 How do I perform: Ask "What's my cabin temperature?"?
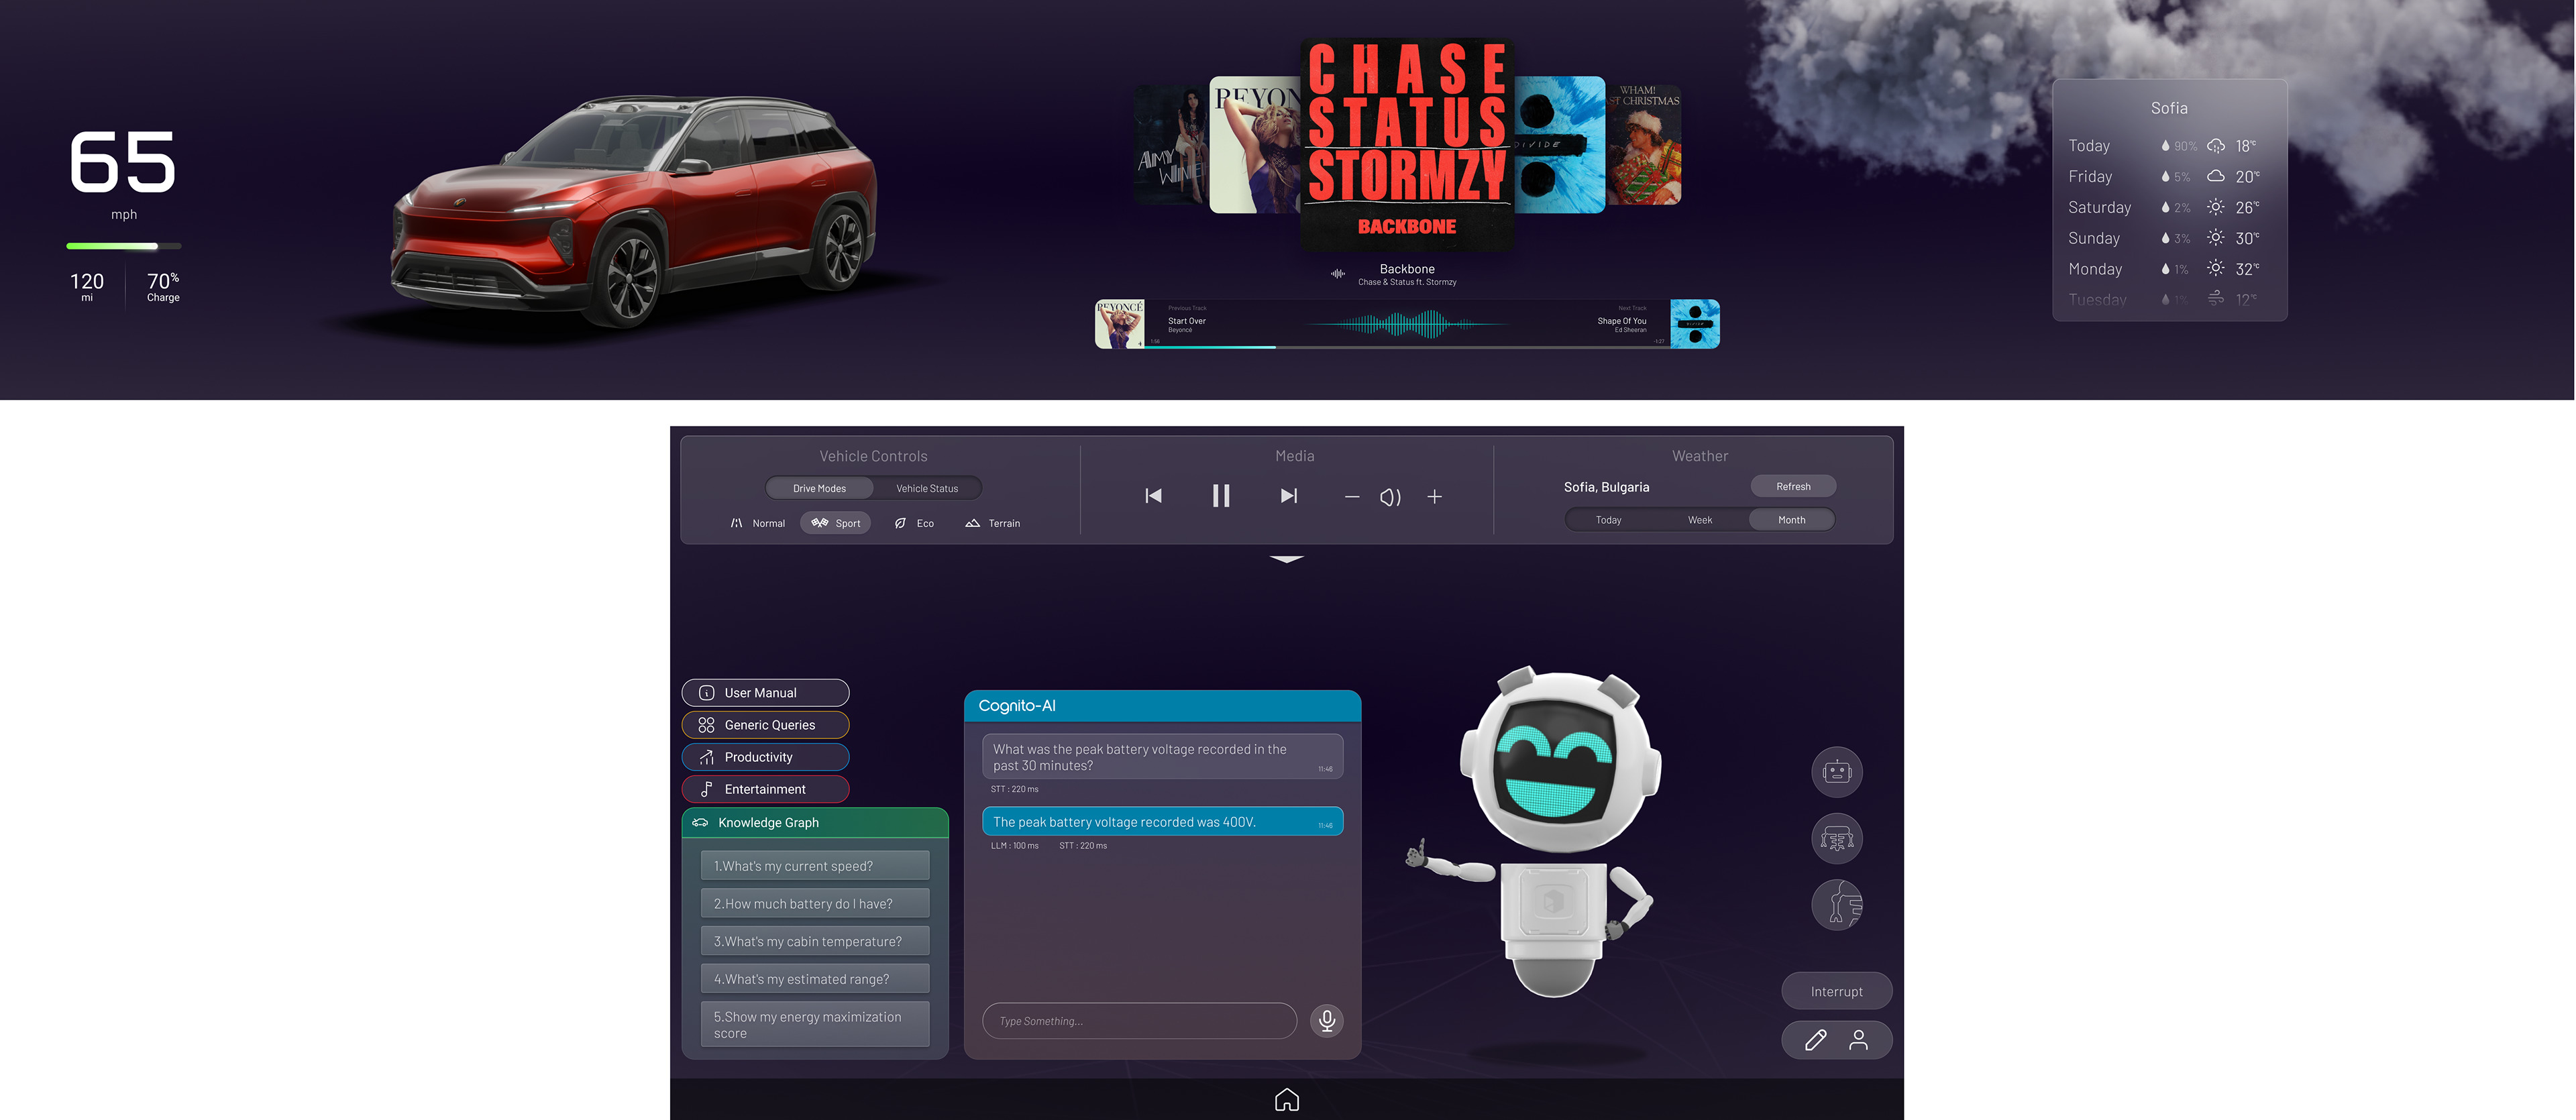coord(815,941)
